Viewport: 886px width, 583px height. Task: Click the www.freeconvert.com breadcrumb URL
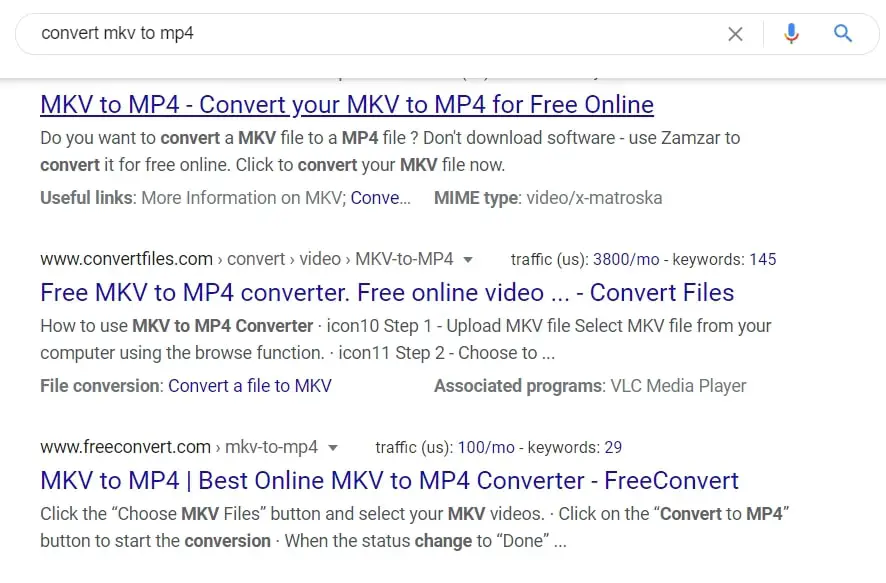[x=179, y=447]
